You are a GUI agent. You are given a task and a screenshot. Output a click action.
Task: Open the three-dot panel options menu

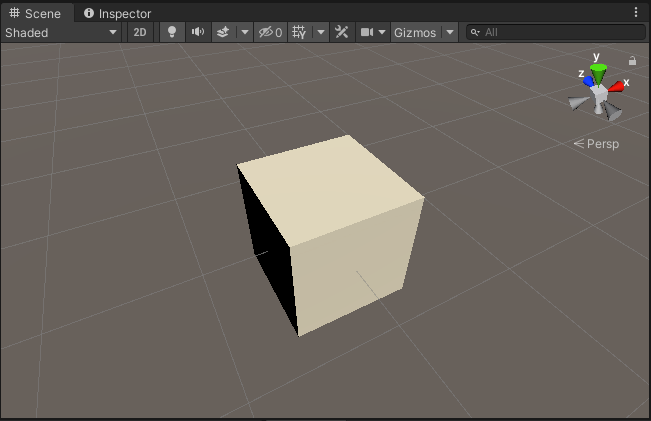point(636,12)
